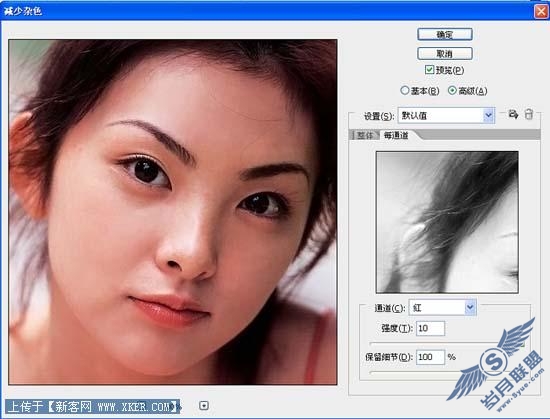This screenshot has height=419, width=550.
Task: Click the 确定 button
Action: pyautogui.click(x=445, y=34)
